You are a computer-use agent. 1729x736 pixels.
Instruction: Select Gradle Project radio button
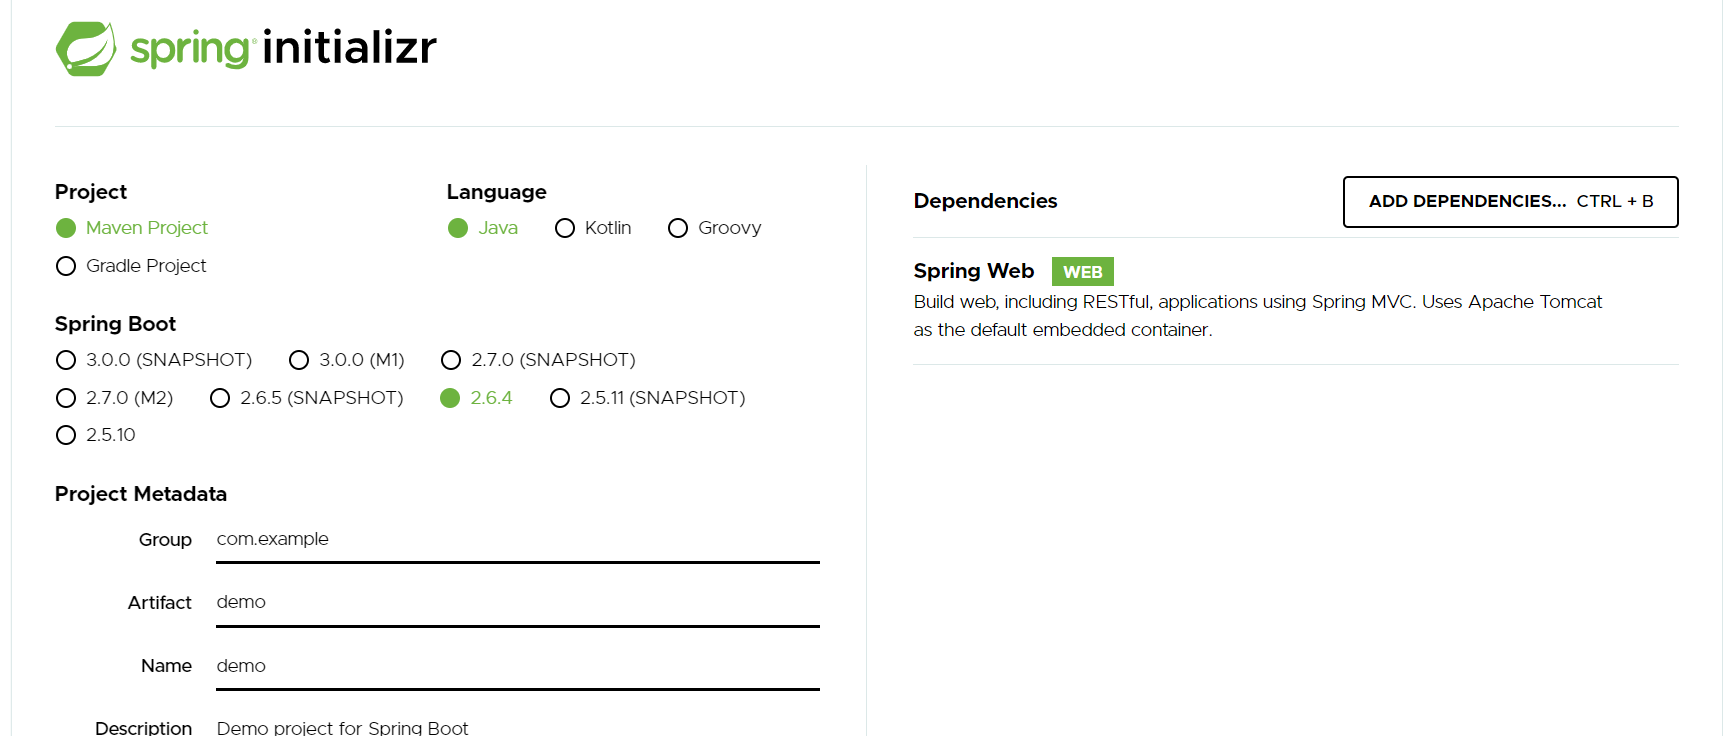coord(66,266)
